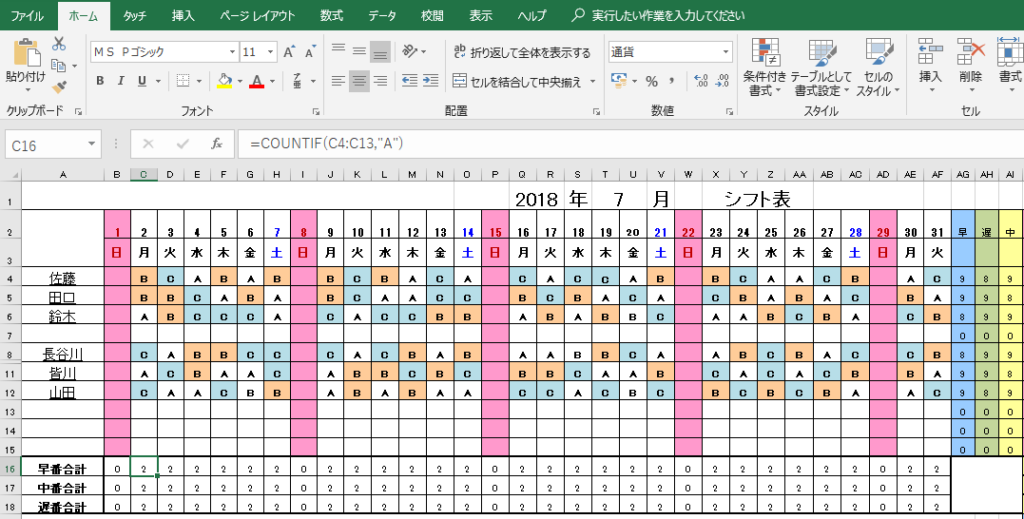Click the Copy icon in clipboard group
Screen dimensions: 1024x519
[59, 65]
